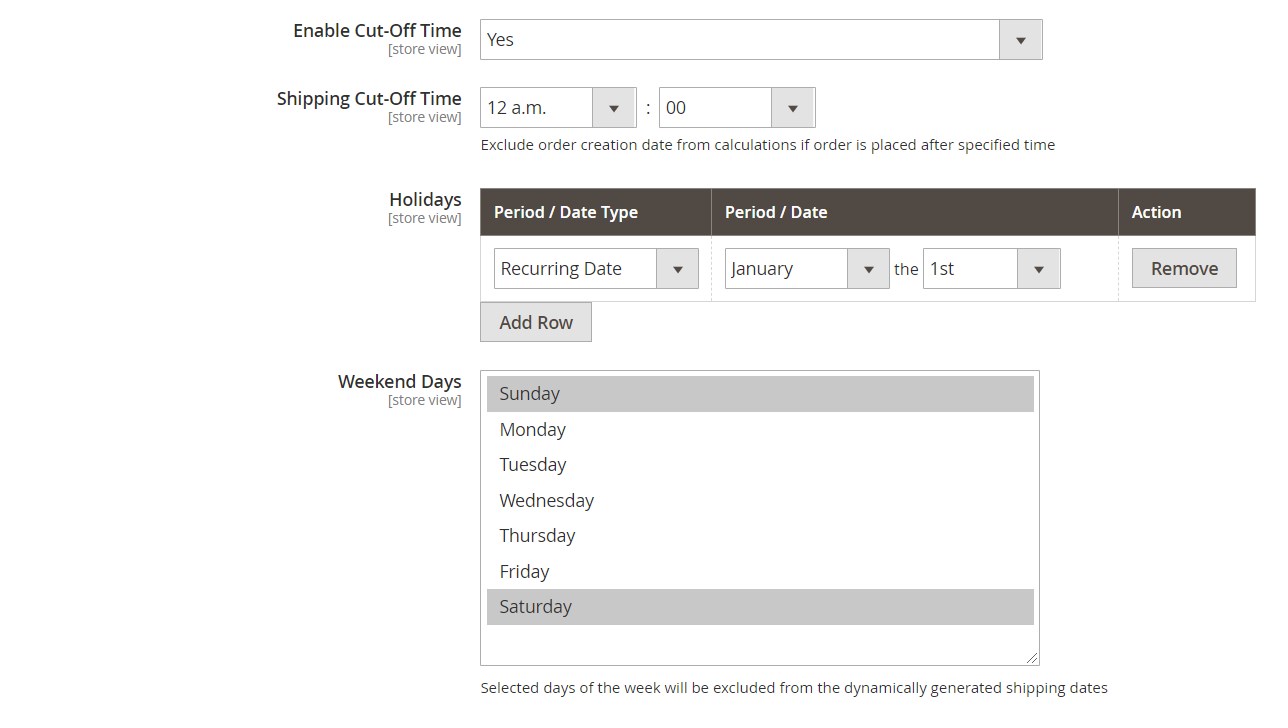Select Friday in Weekend Days list

(759, 572)
